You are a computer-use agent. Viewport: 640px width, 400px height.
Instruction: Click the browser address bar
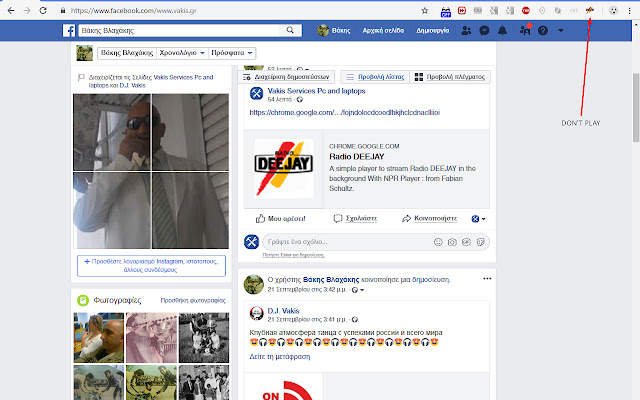point(241,11)
